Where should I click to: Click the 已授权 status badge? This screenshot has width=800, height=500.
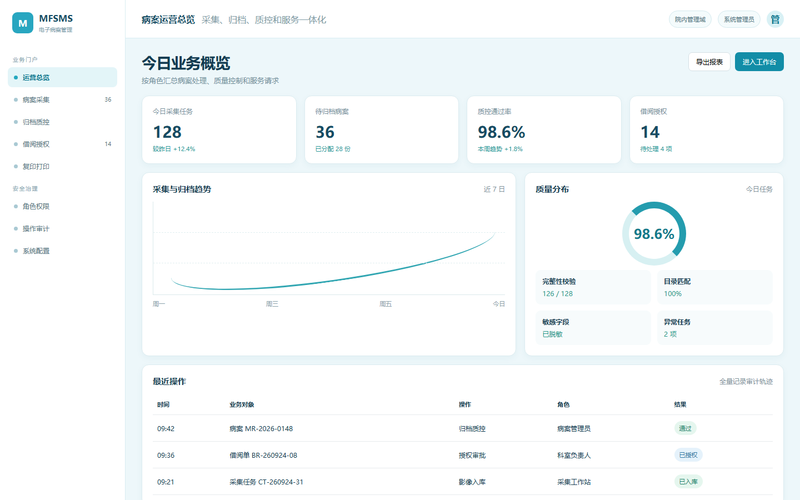click(688, 455)
